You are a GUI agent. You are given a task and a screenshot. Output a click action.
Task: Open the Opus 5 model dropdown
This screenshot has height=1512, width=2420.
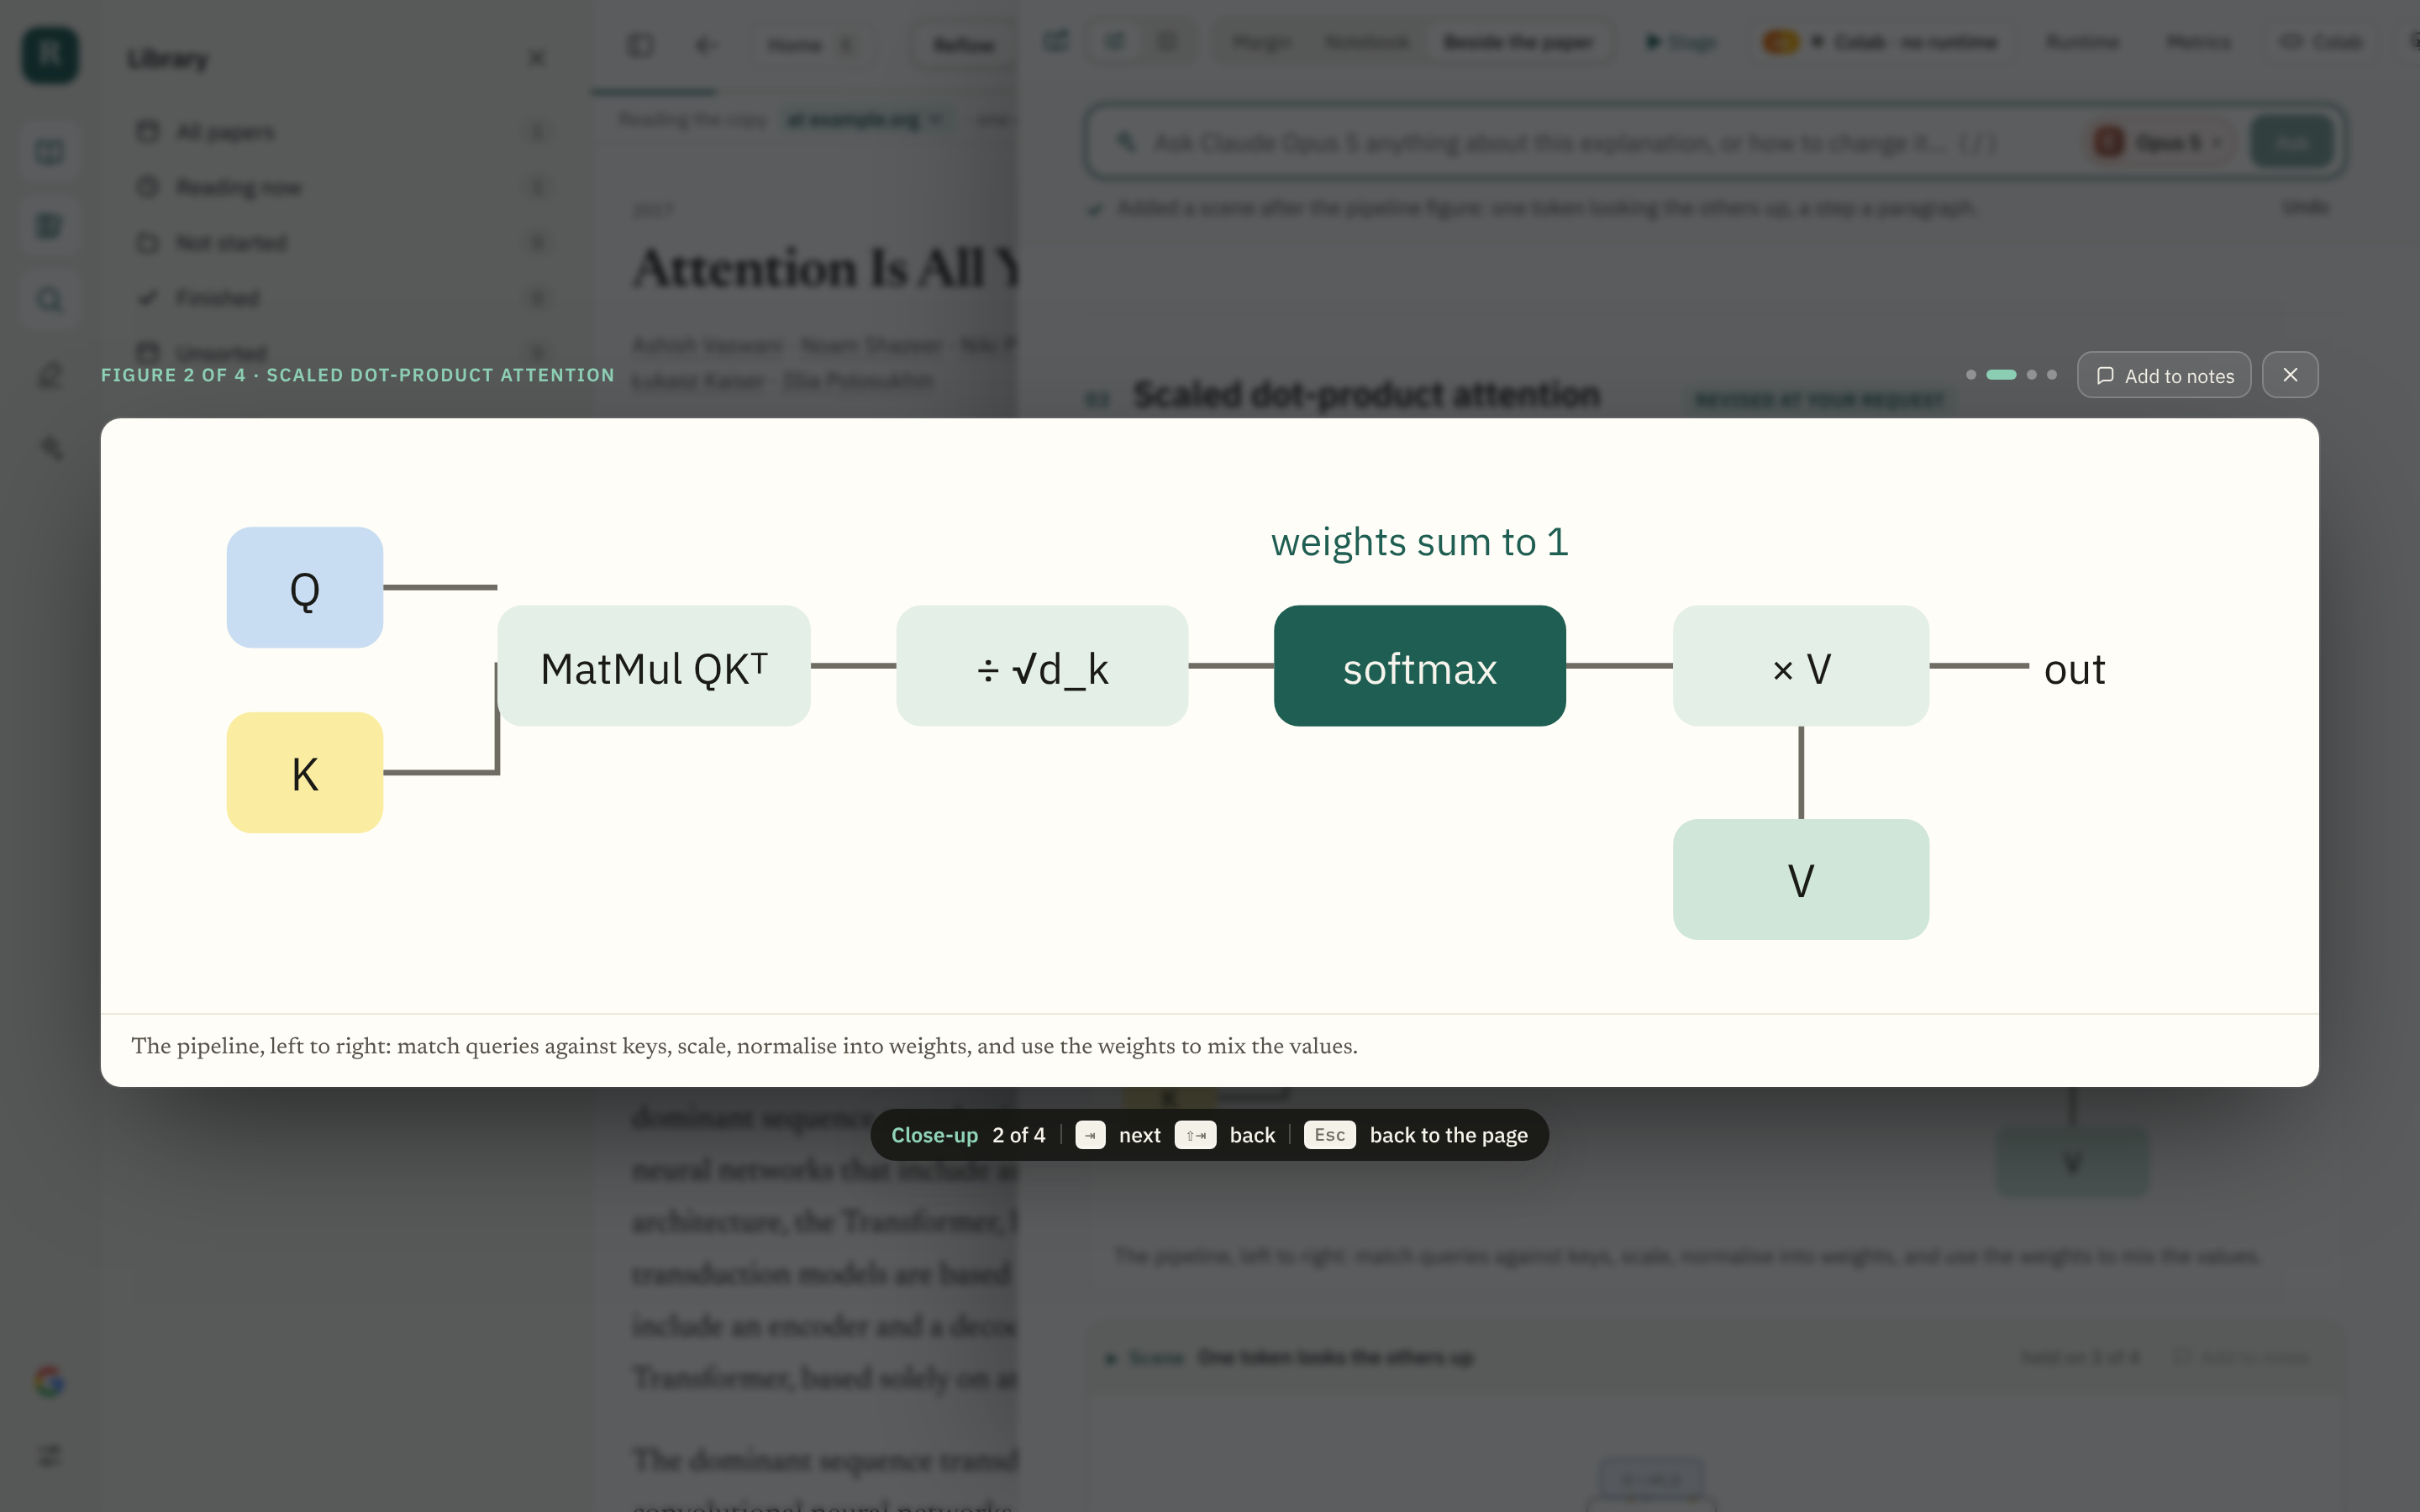(x=2159, y=142)
